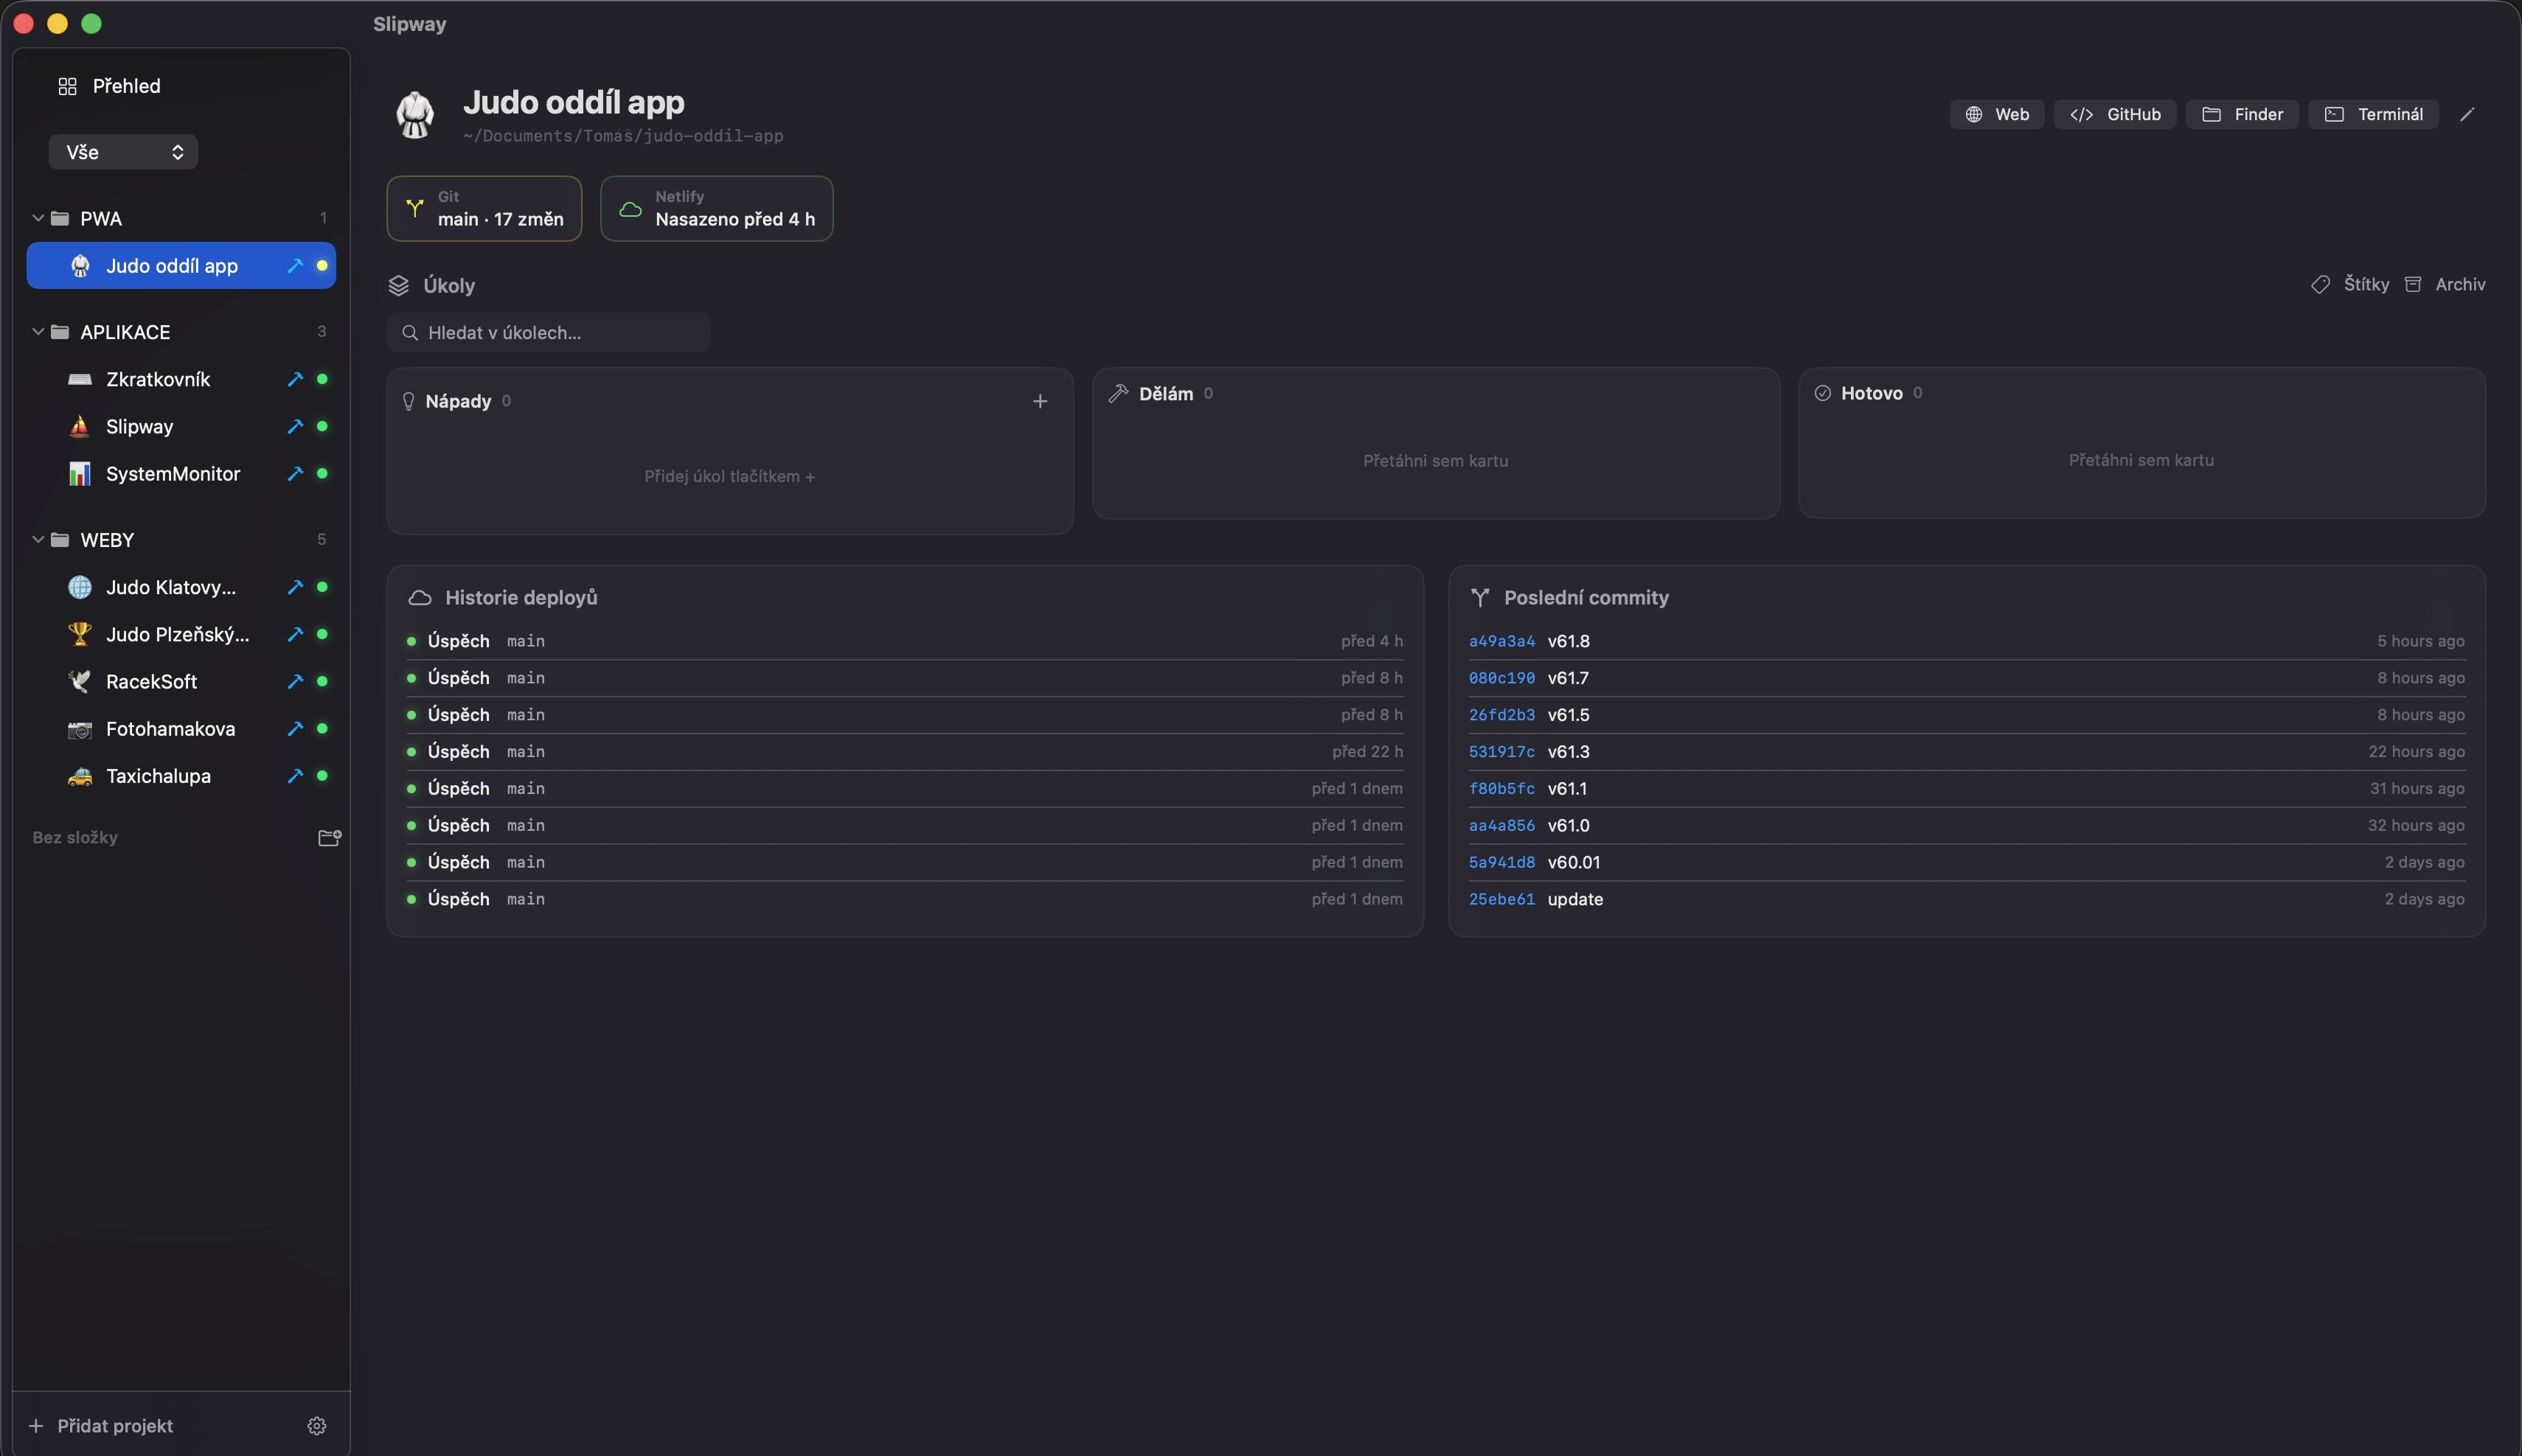The width and height of the screenshot is (2522, 1456).
Task: Open project in Terminál
Action: 2373,114
